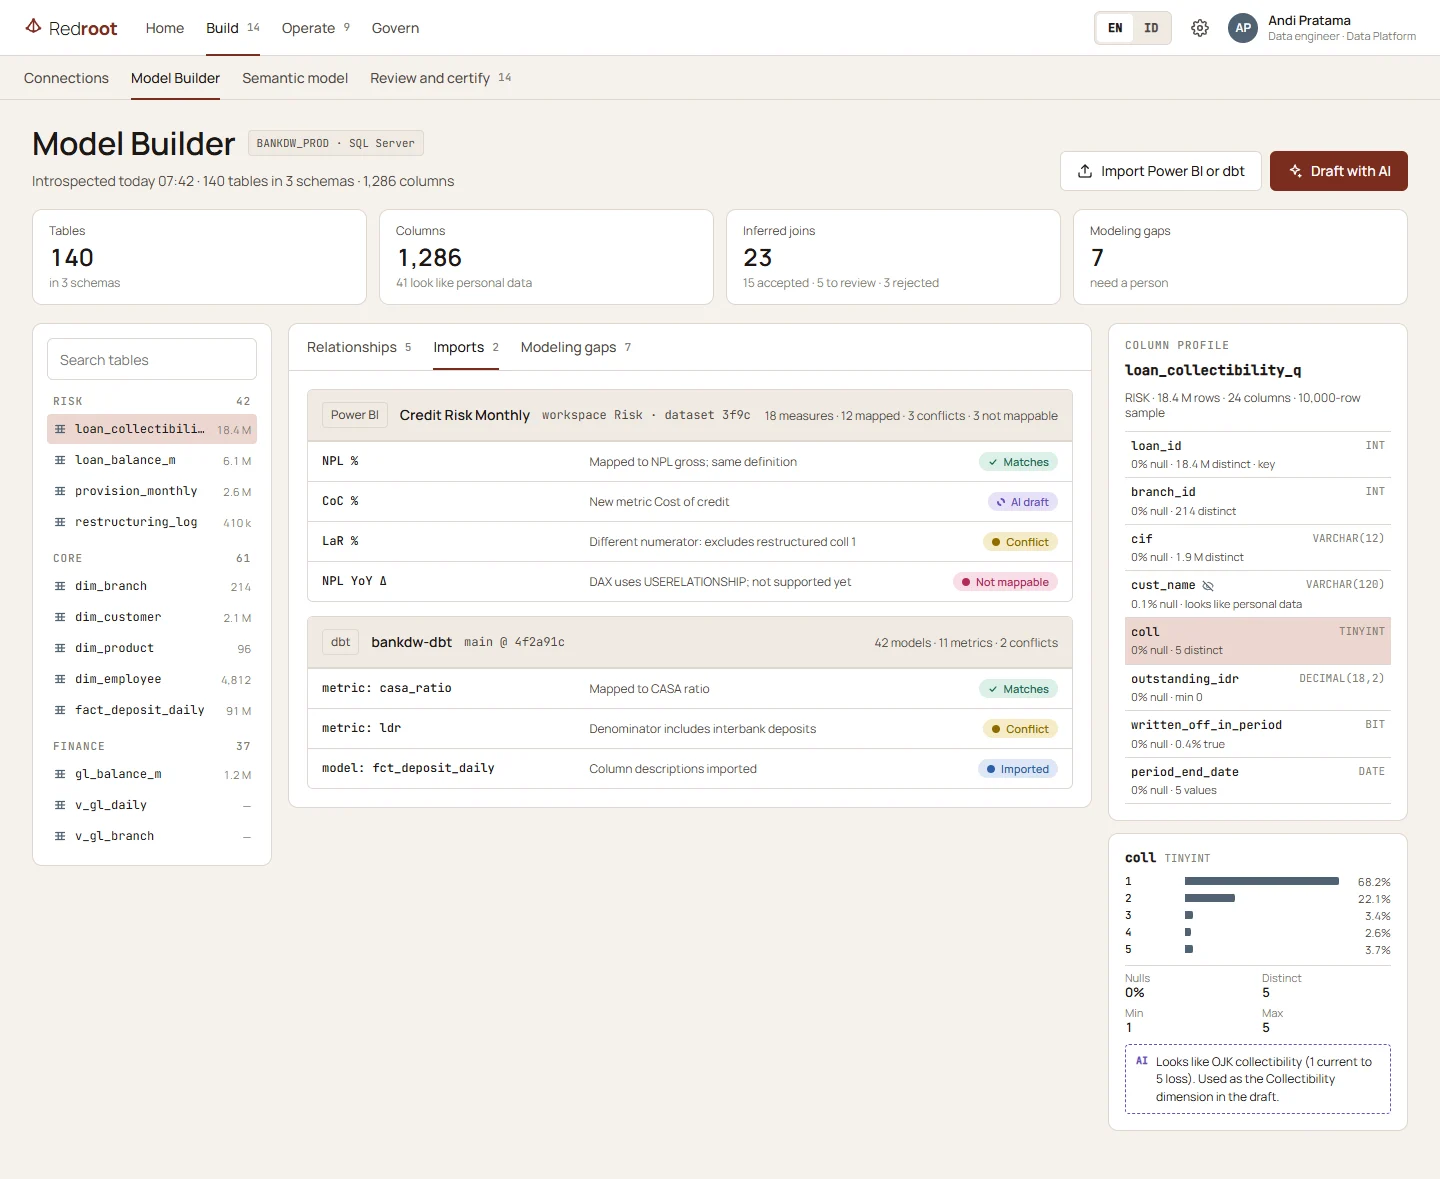
Task: Click table icon beside dim_employee
Action: tap(60, 679)
